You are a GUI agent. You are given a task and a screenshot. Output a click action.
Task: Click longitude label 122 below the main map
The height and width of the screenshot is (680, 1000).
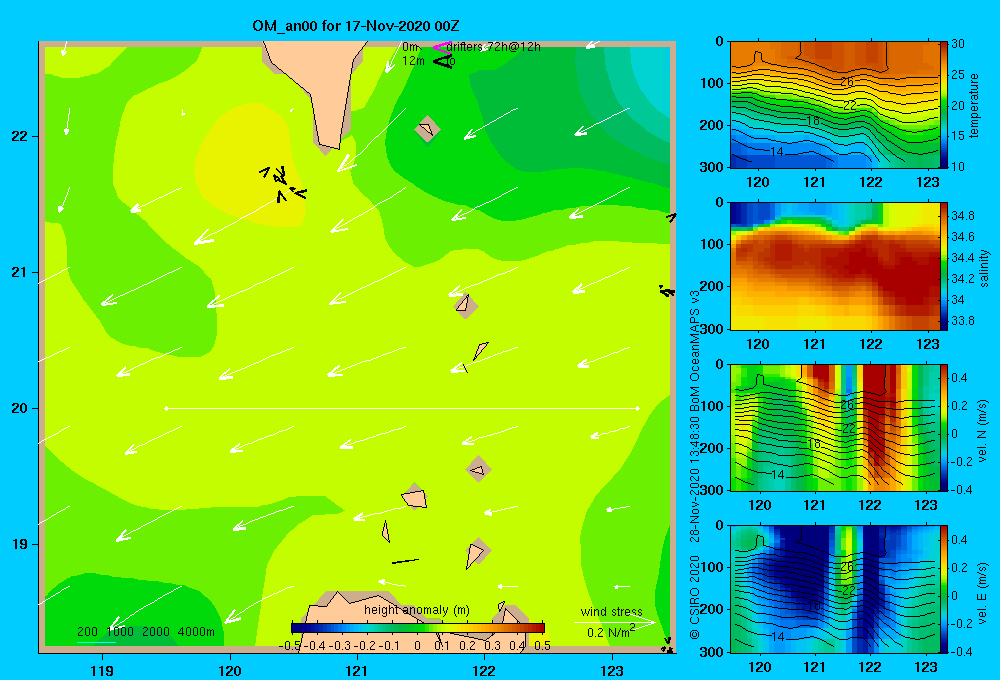[484, 670]
